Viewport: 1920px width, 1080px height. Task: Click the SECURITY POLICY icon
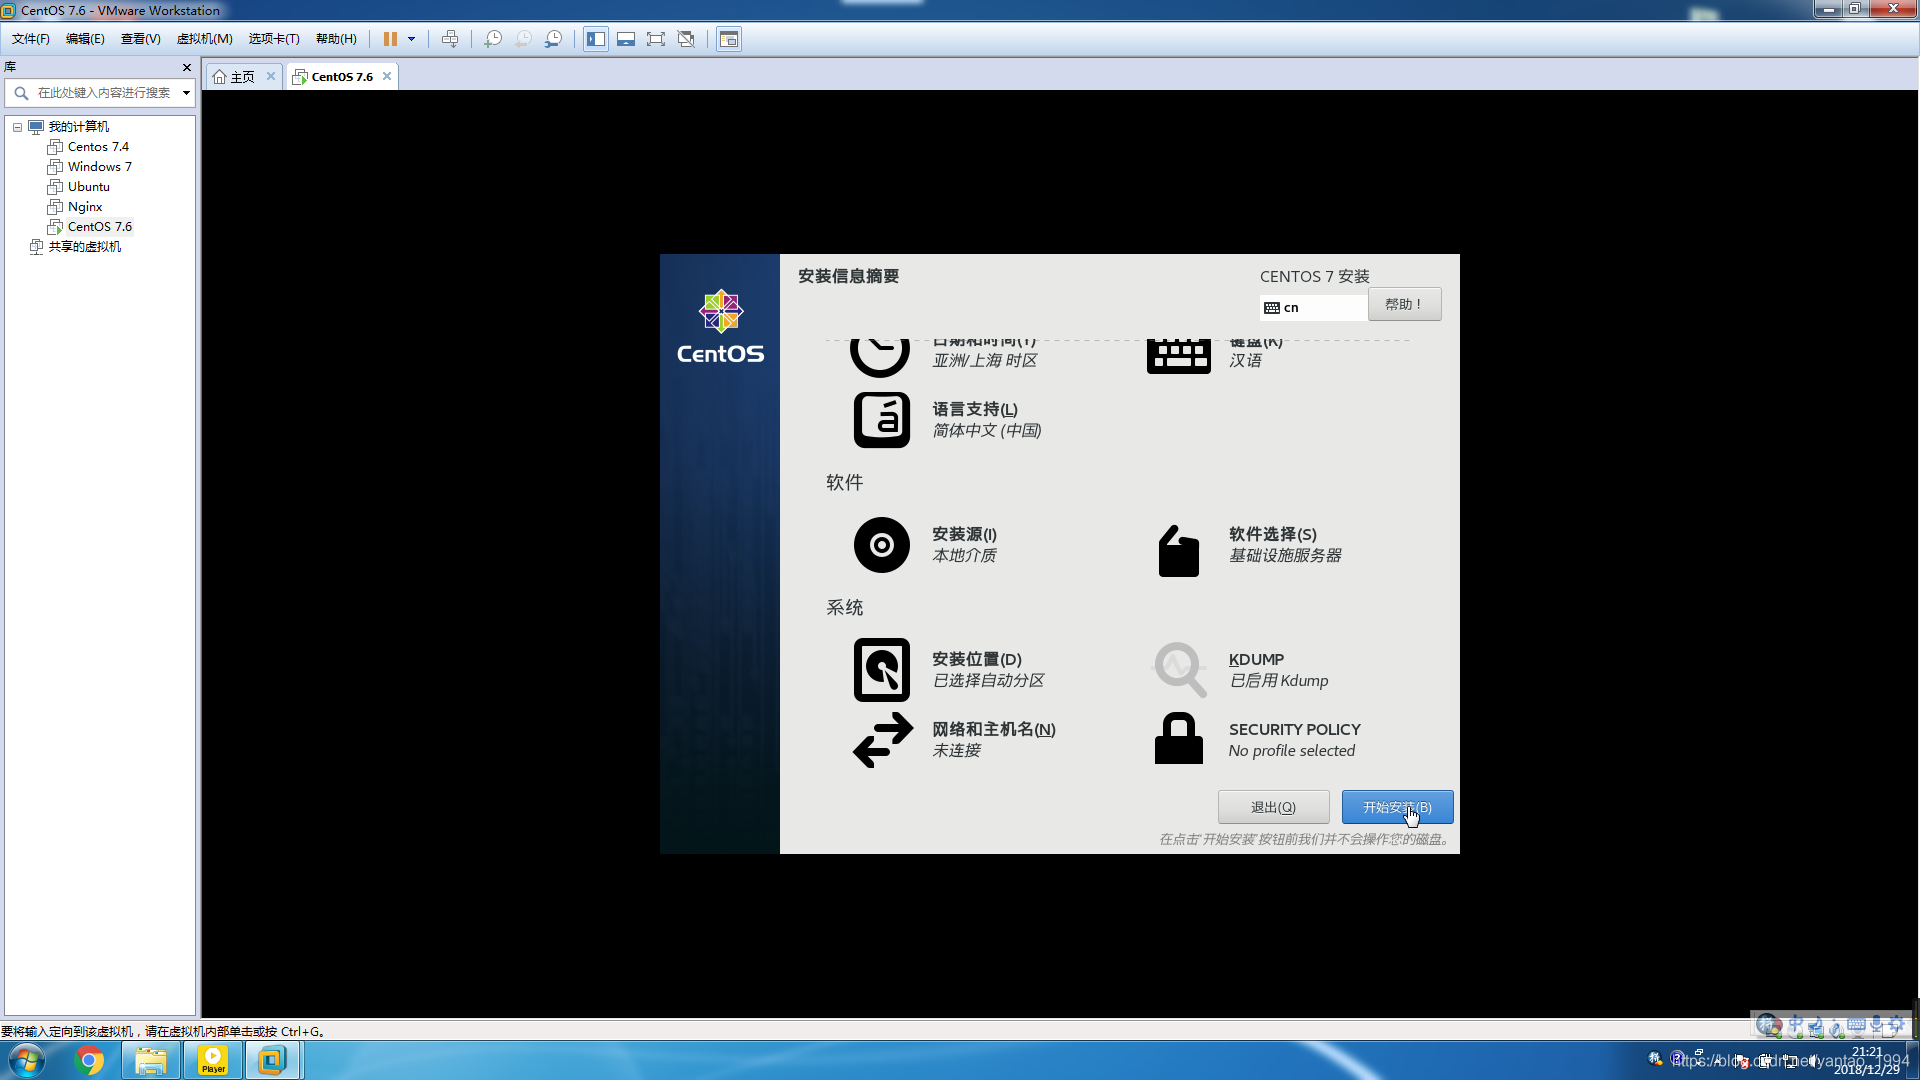pyautogui.click(x=1178, y=738)
